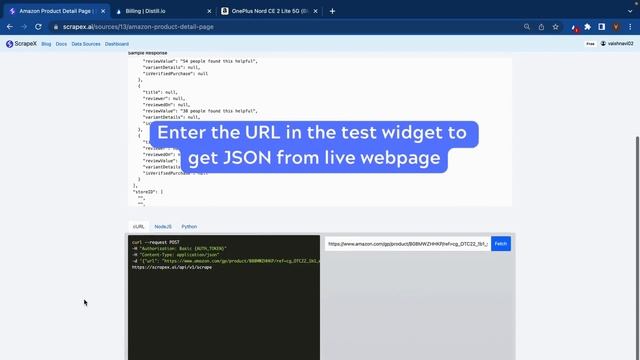Viewport: 640px width, 360px height.
Task: Open the Docs link in the navbar
Action: [61, 44]
